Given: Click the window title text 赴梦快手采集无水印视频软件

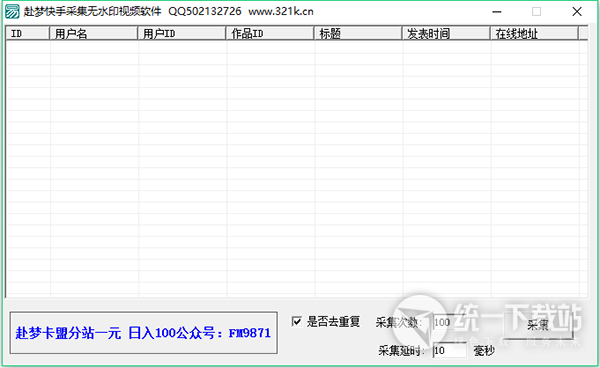Looking at the screenshot, I should [x=92, y=11].
